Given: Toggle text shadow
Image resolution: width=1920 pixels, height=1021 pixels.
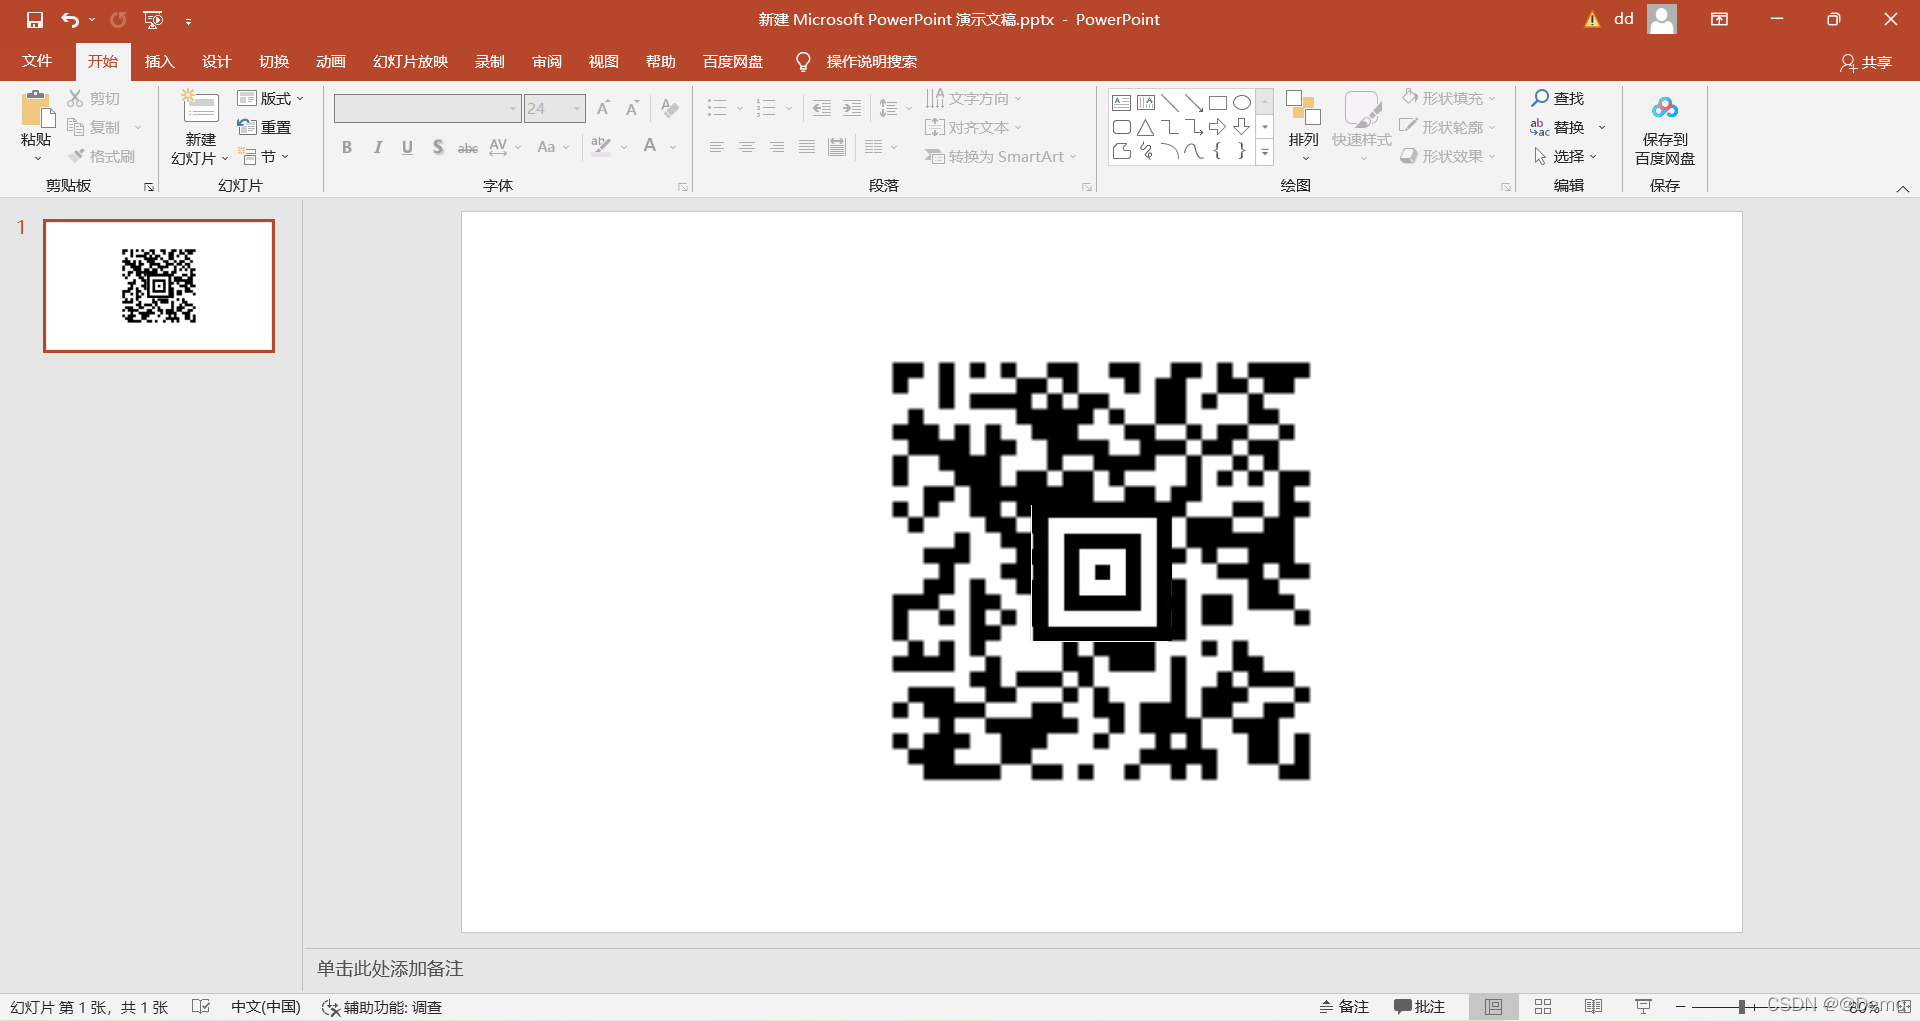Looking at the screenshot, I should (438, 147).
